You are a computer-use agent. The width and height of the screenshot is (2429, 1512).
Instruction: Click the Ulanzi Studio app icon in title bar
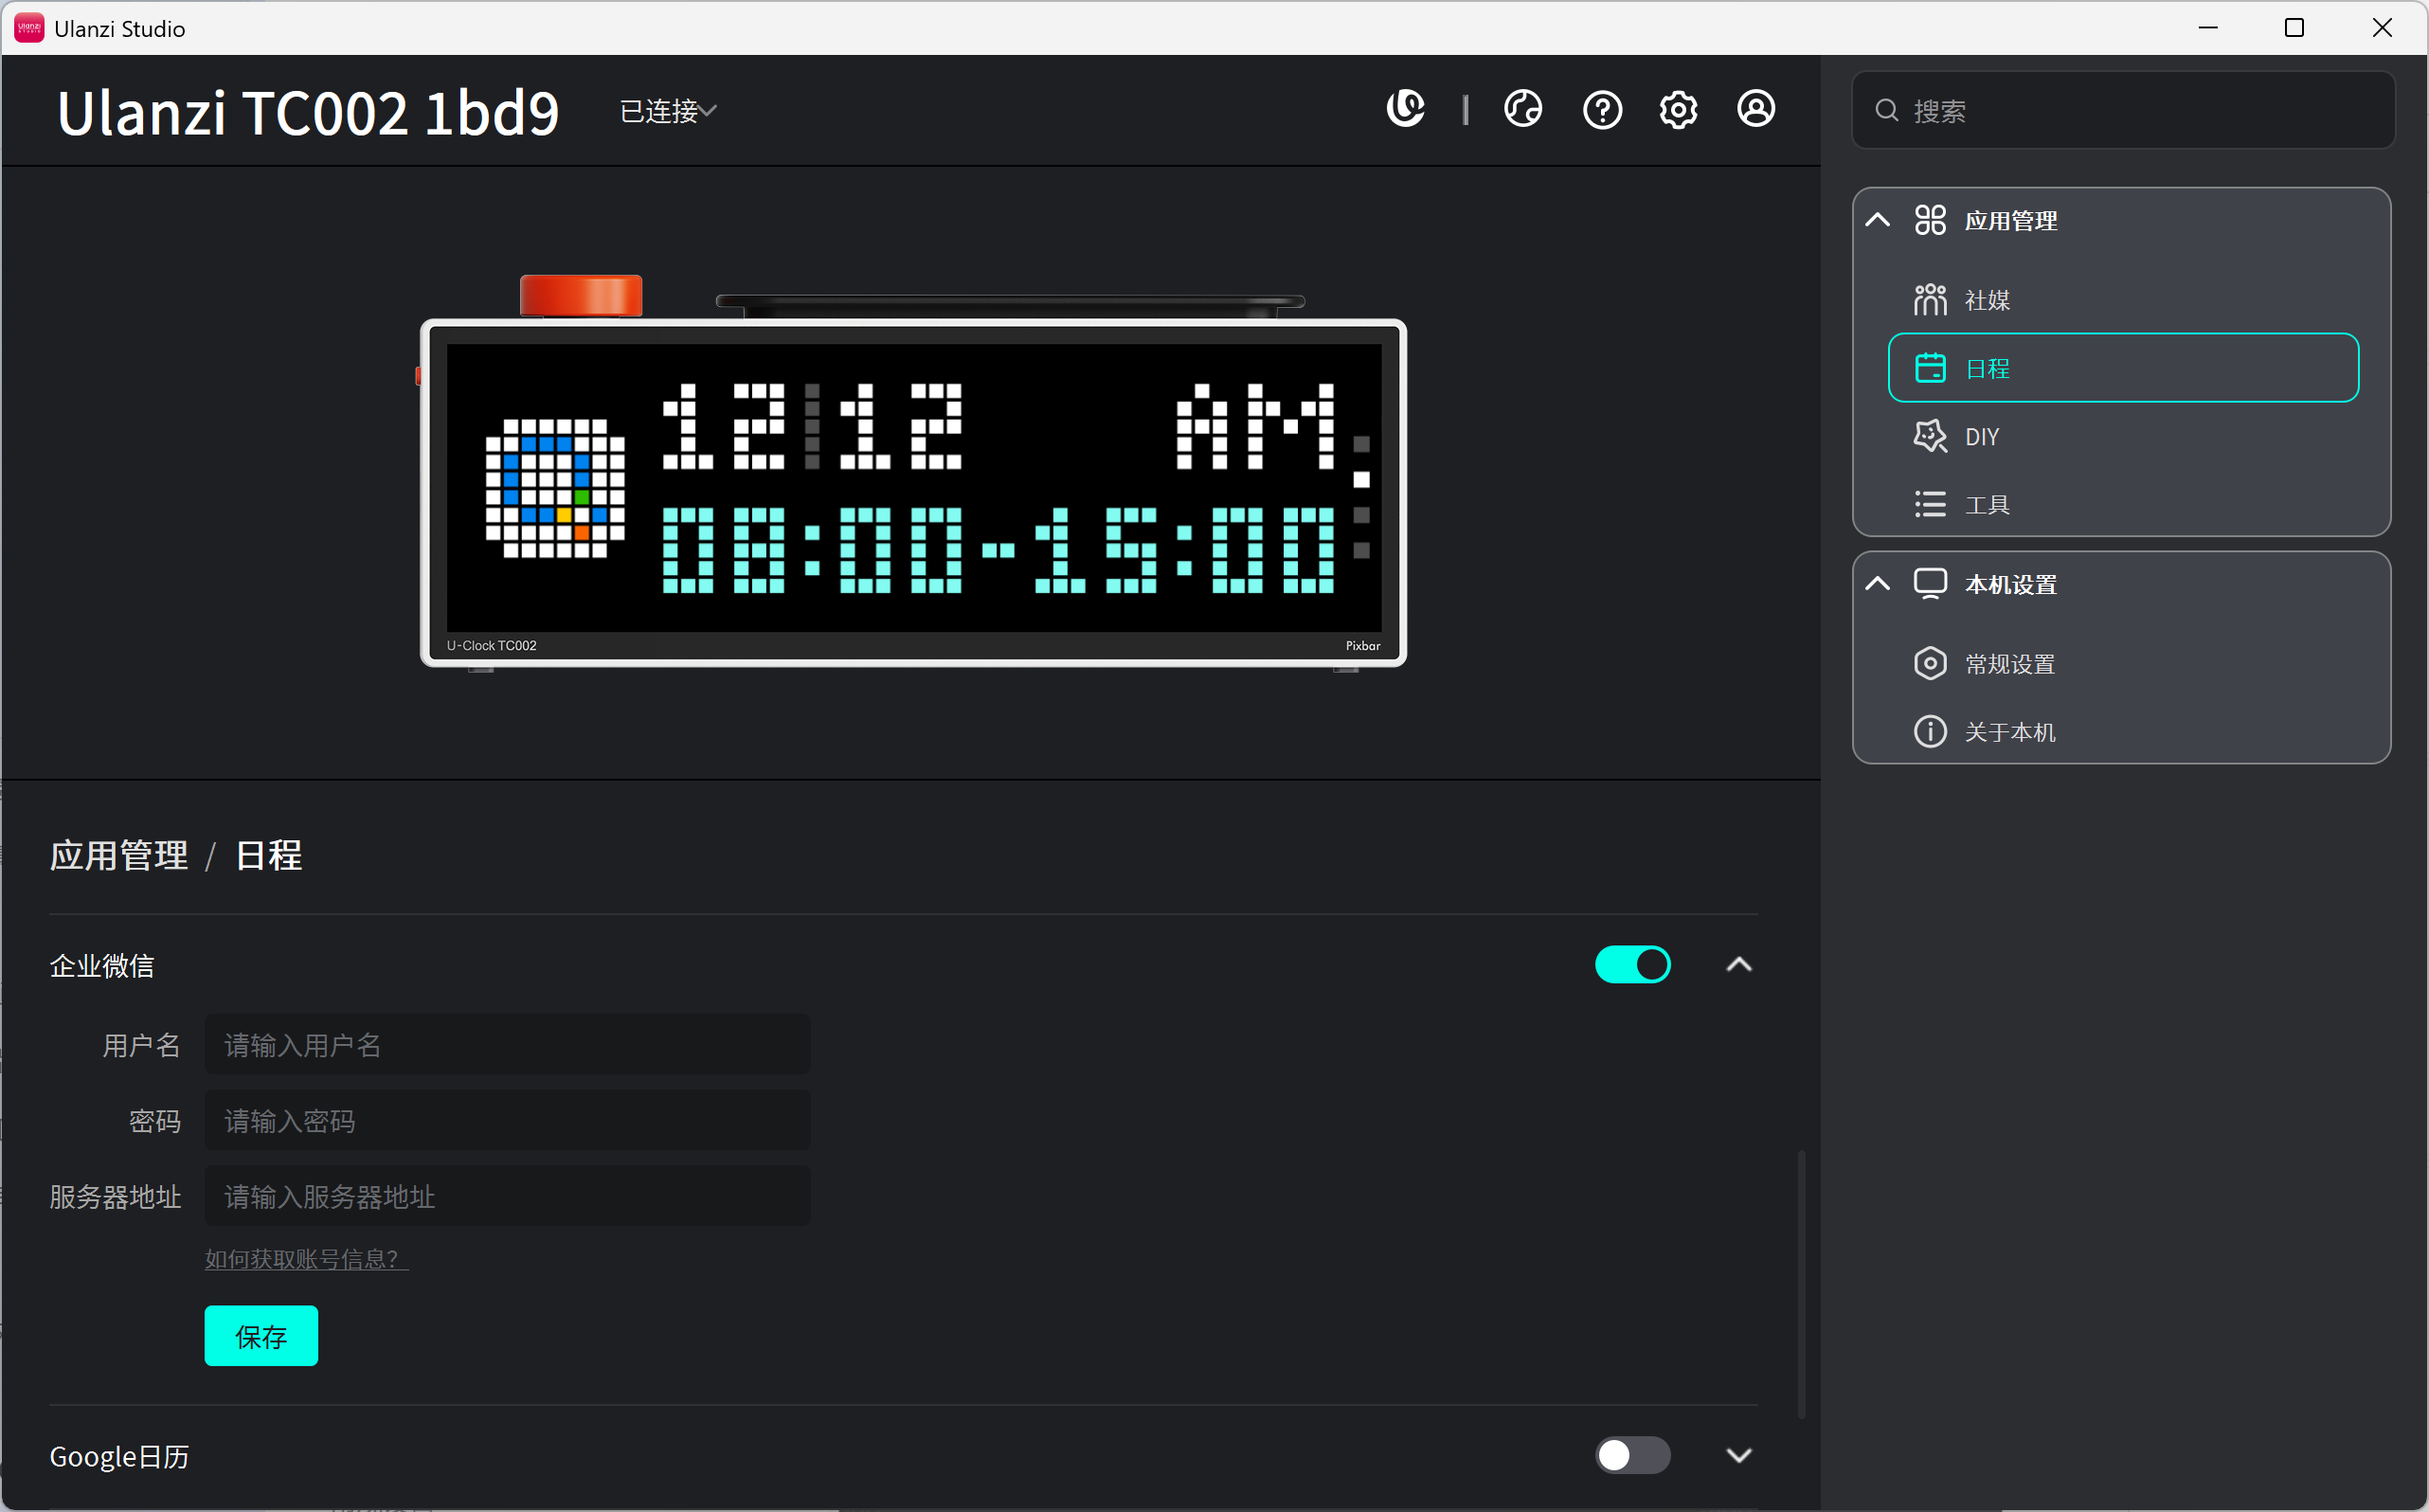[x=29, y=28]
